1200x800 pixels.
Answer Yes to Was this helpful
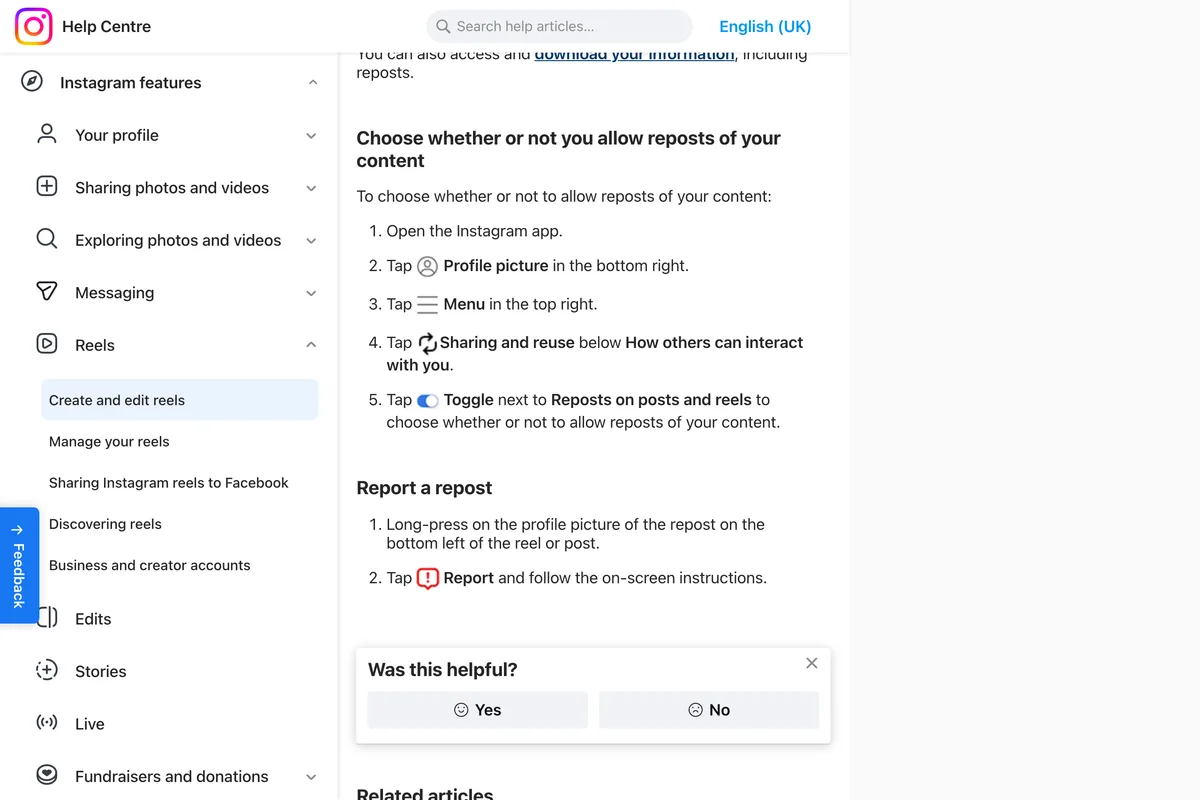[x=477, y=710]
